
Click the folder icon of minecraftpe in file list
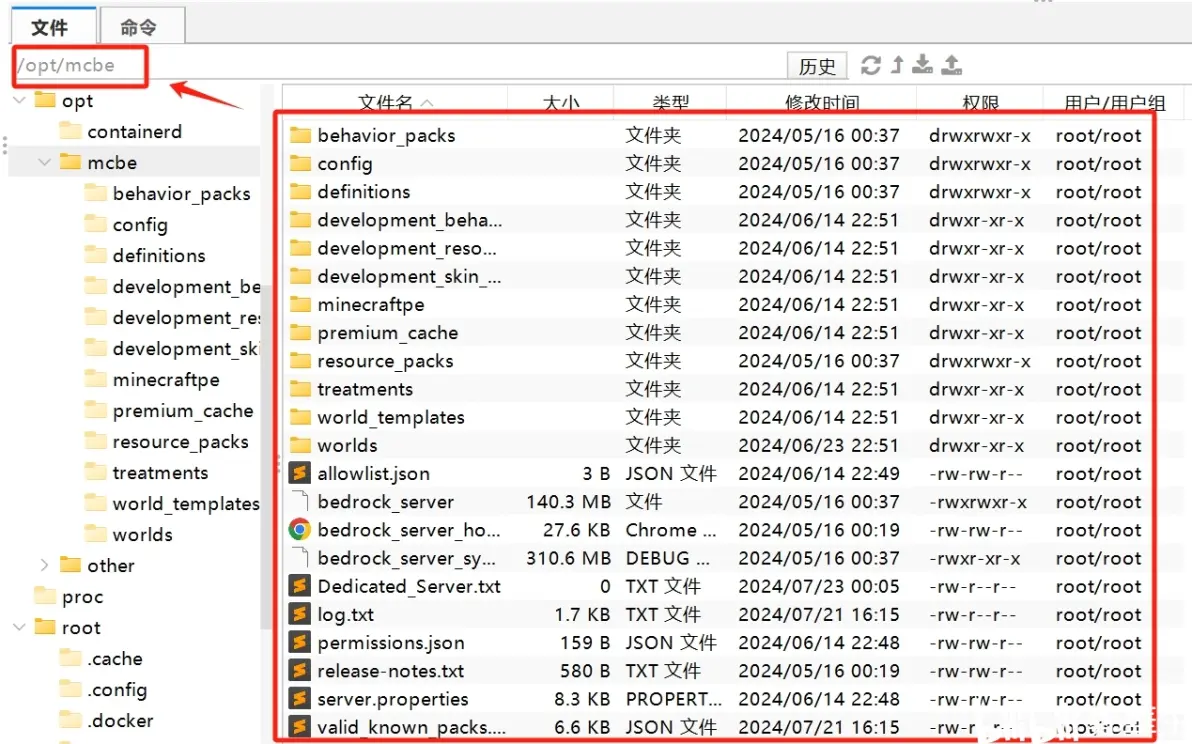[x=300, y=304]
